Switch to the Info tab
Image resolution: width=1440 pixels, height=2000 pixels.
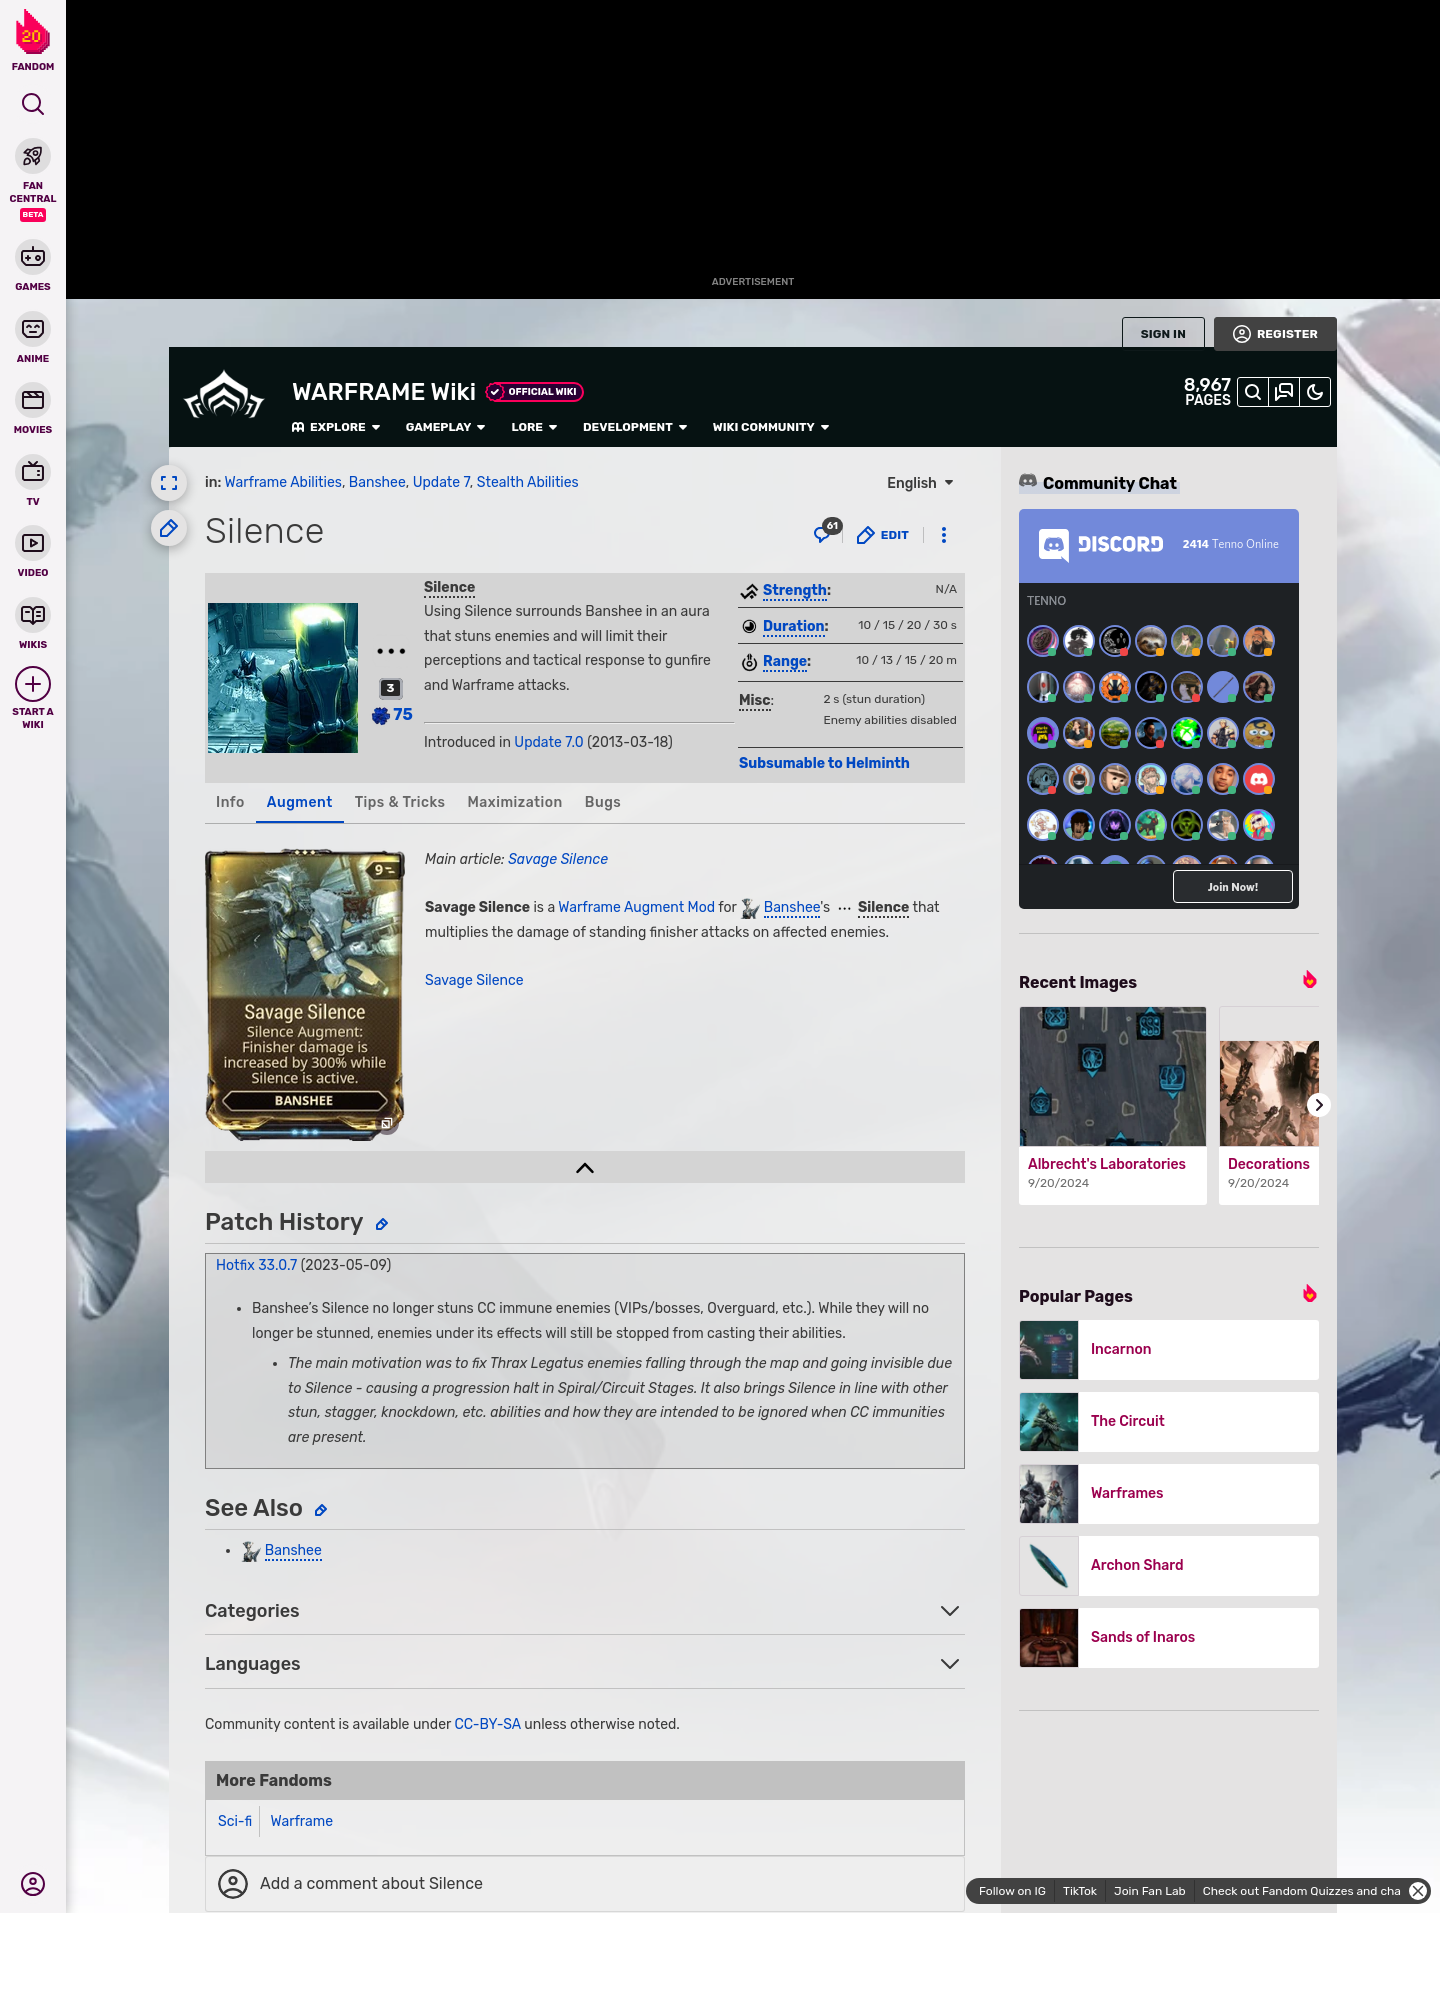click(x=230, y=802)
